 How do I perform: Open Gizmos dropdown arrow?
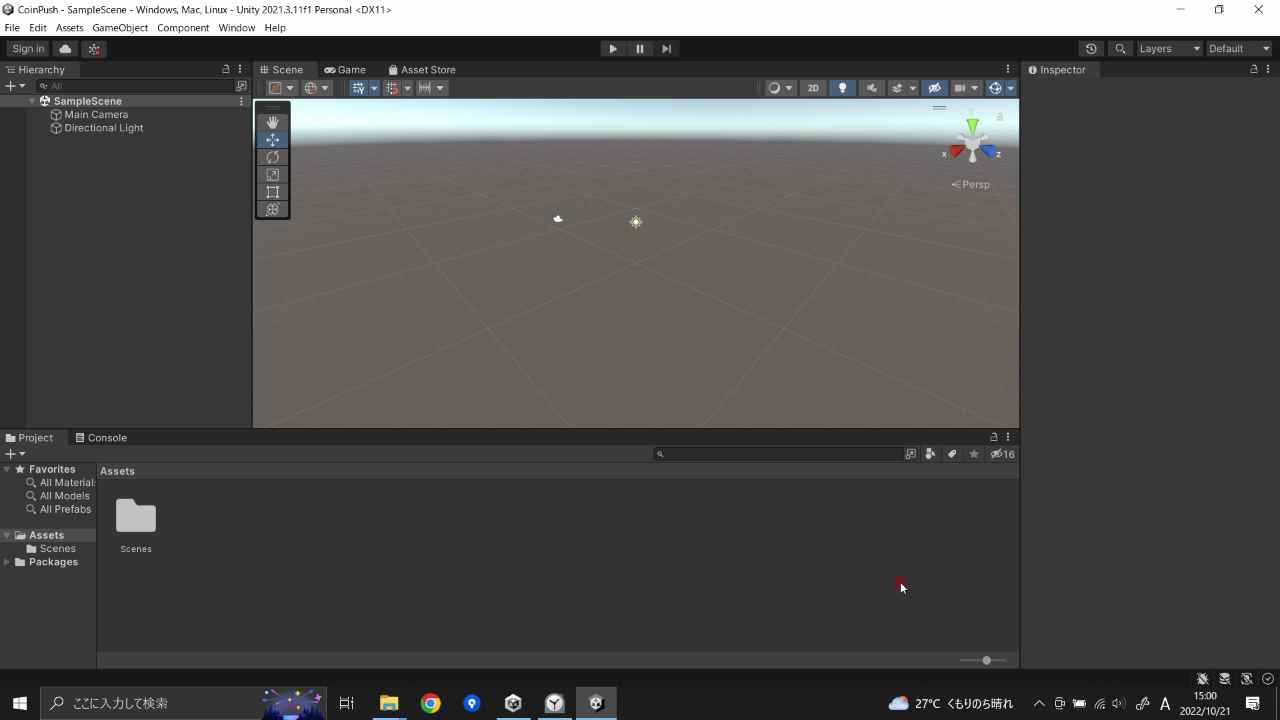pos(1011,88)
